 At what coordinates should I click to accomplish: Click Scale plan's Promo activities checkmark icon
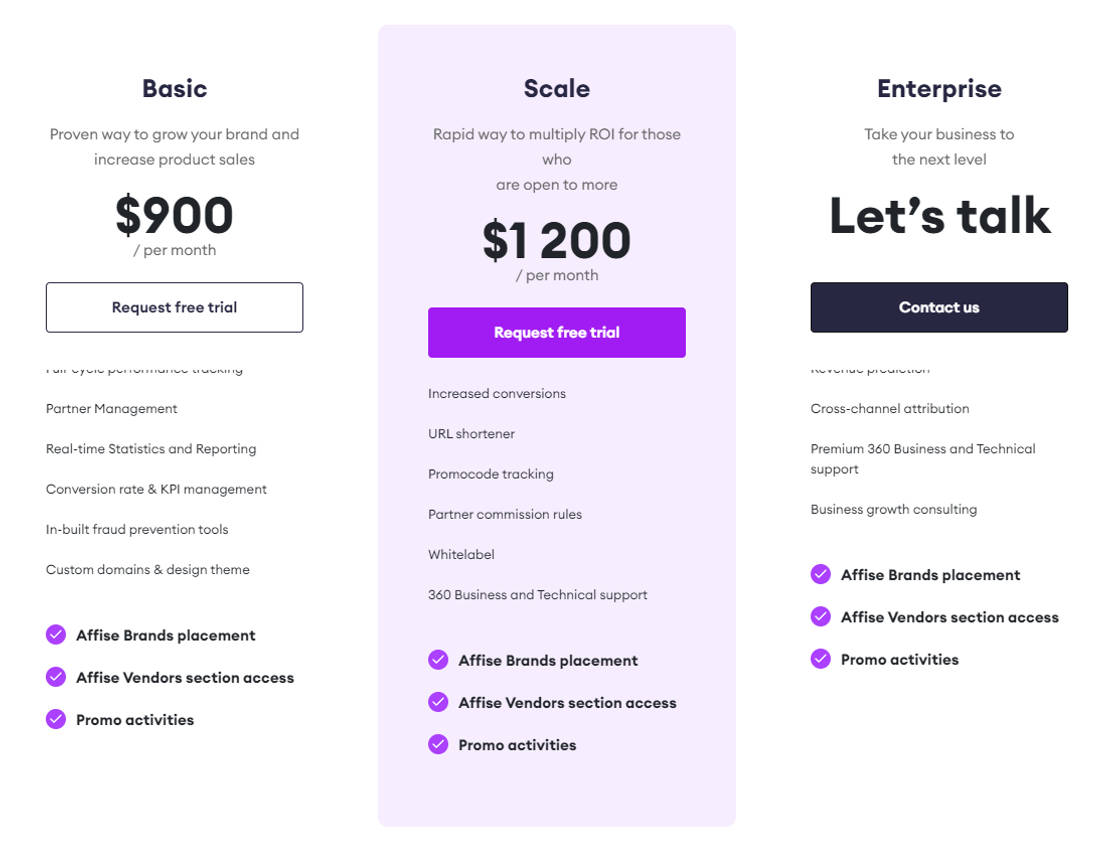pyautogui.click(x=438, y=744)
